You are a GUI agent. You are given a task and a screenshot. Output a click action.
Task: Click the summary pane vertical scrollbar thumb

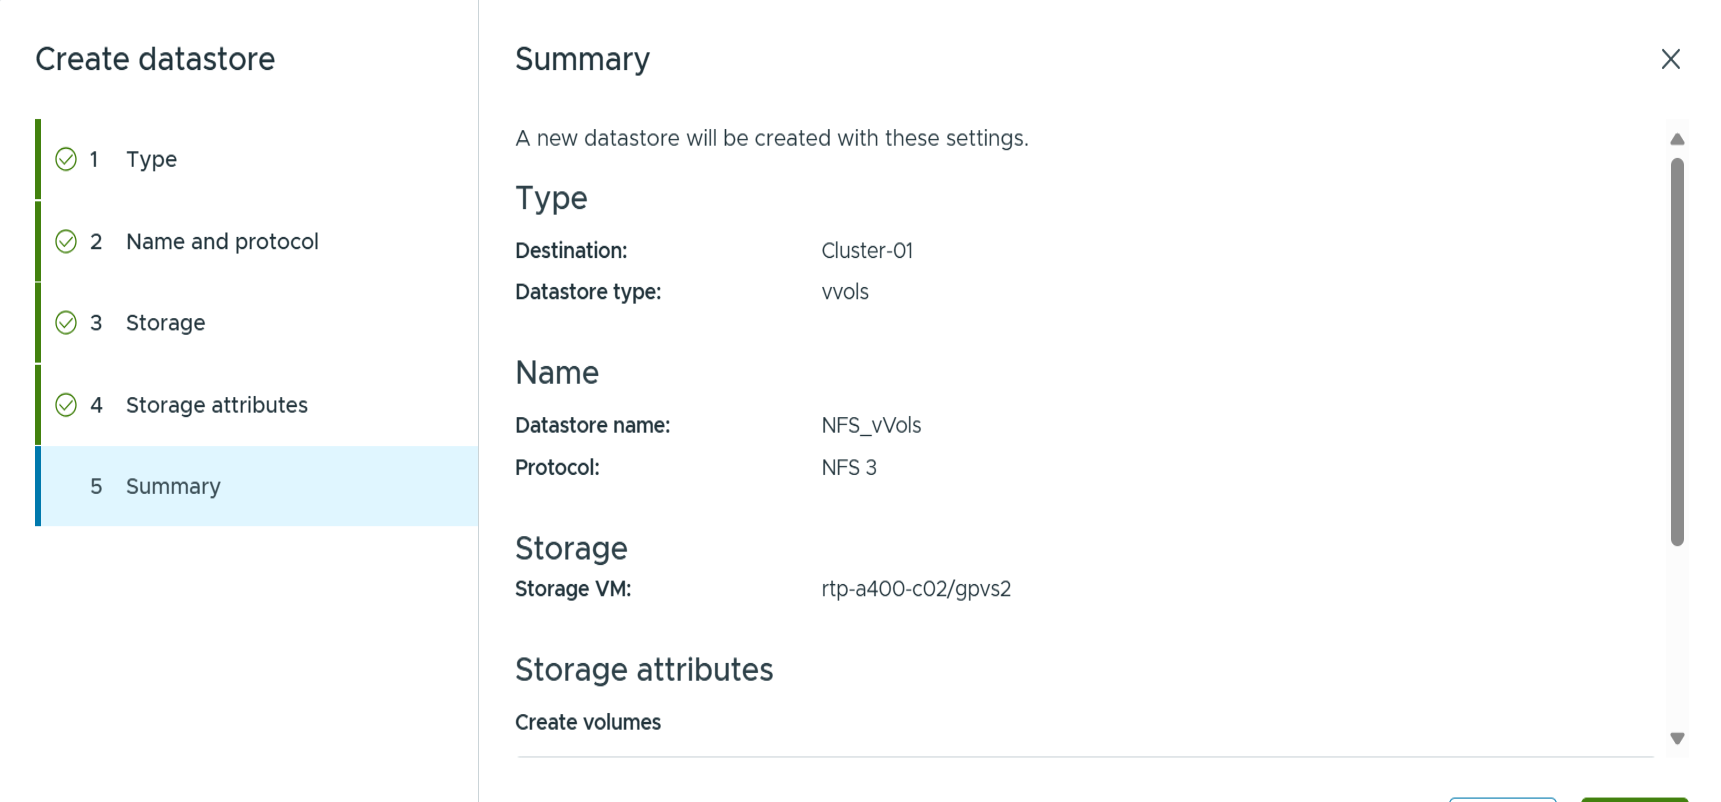(1677, 350)
